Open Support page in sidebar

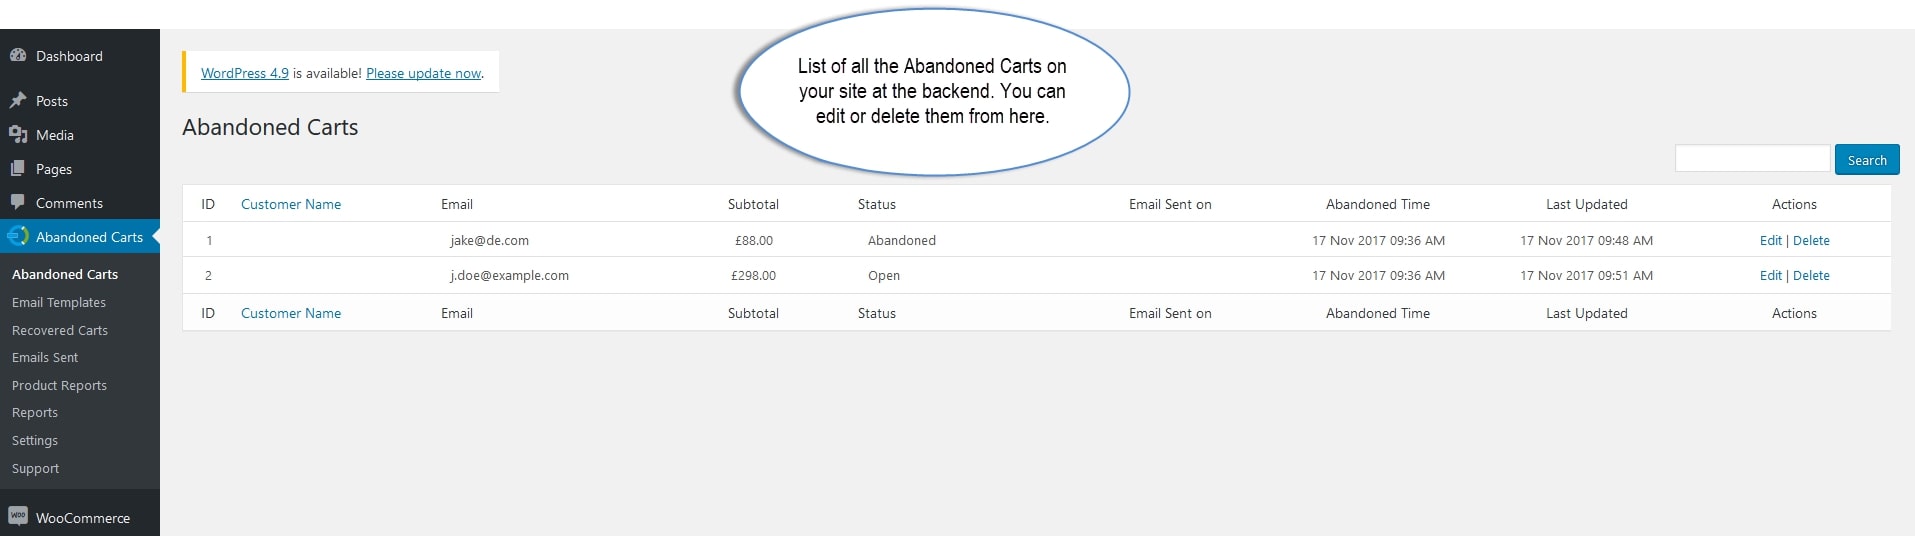click(x=35, y=468)
